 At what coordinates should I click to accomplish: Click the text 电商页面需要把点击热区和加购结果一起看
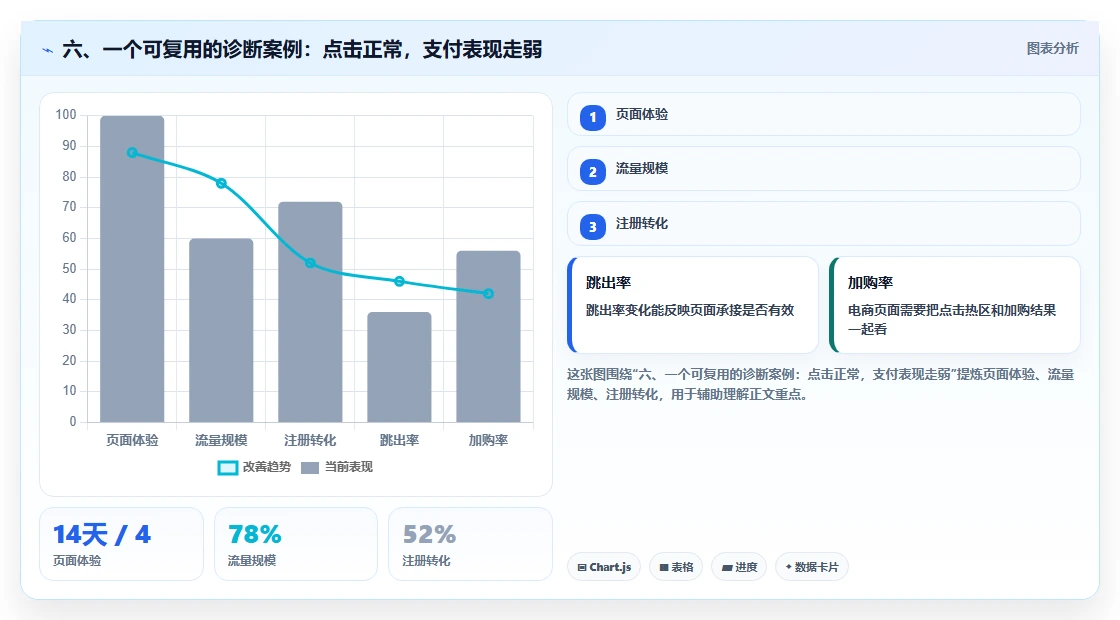click(x=952, y=320)
